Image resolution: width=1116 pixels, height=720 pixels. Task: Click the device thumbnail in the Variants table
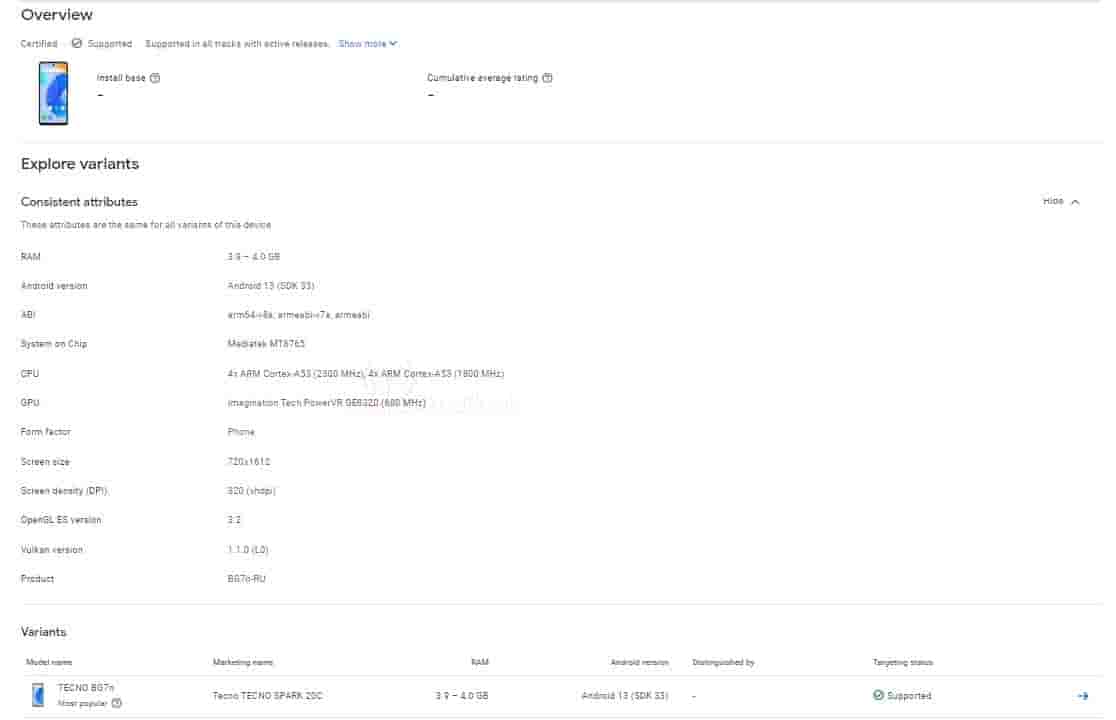click(x=37, y=695)
